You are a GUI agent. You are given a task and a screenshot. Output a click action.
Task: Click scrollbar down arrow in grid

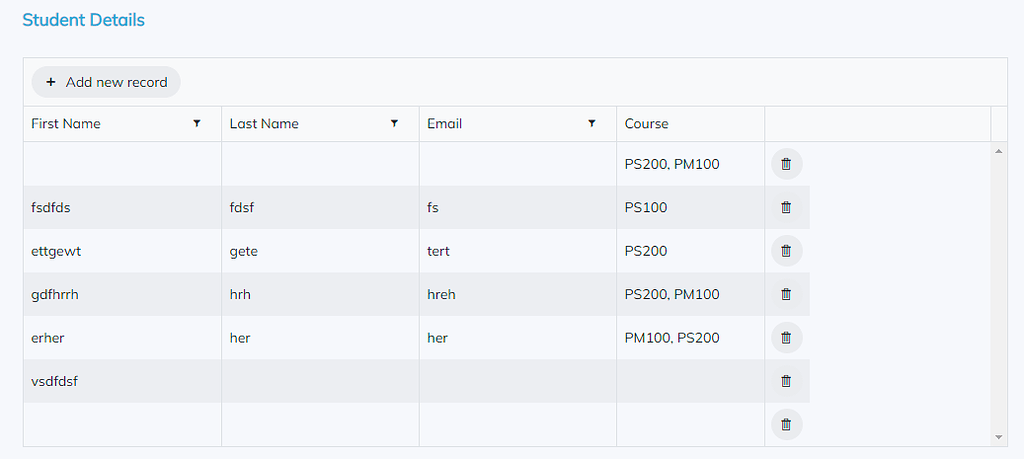pyautogui.click(x=998, y=437)
